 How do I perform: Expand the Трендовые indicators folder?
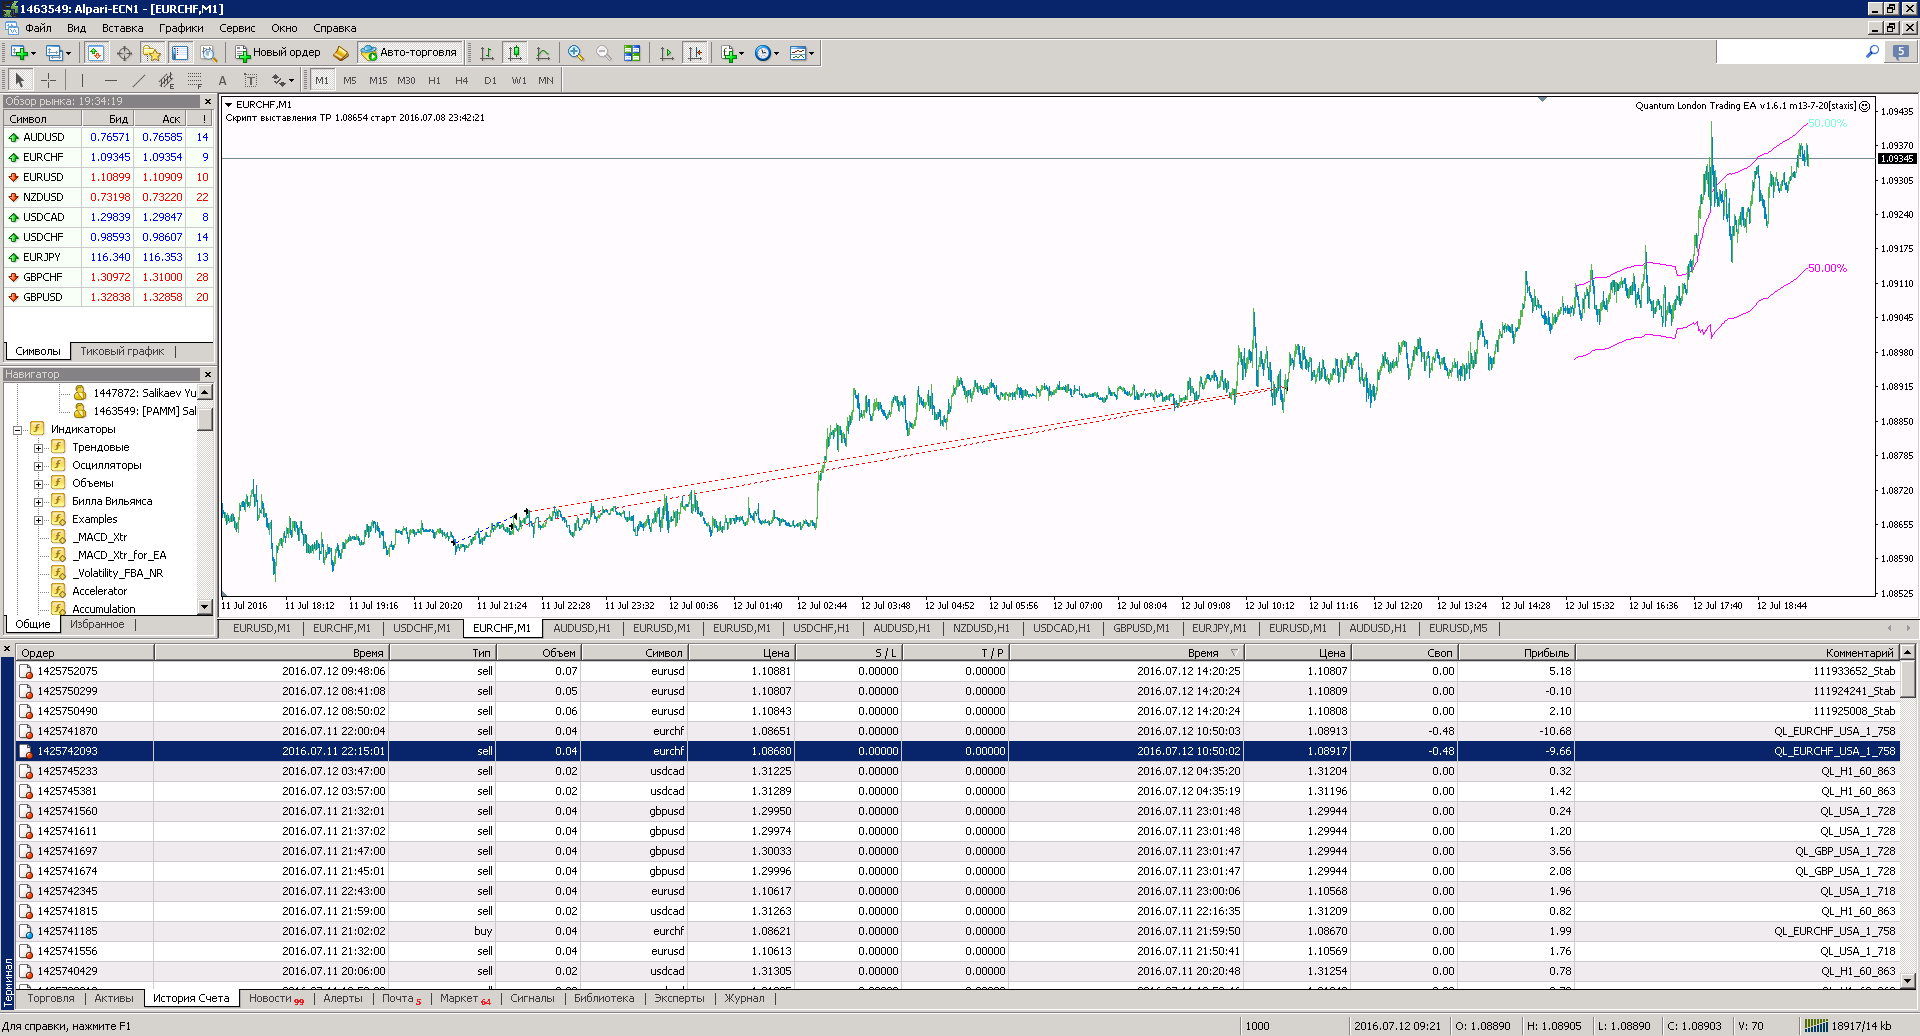(38, 447)
